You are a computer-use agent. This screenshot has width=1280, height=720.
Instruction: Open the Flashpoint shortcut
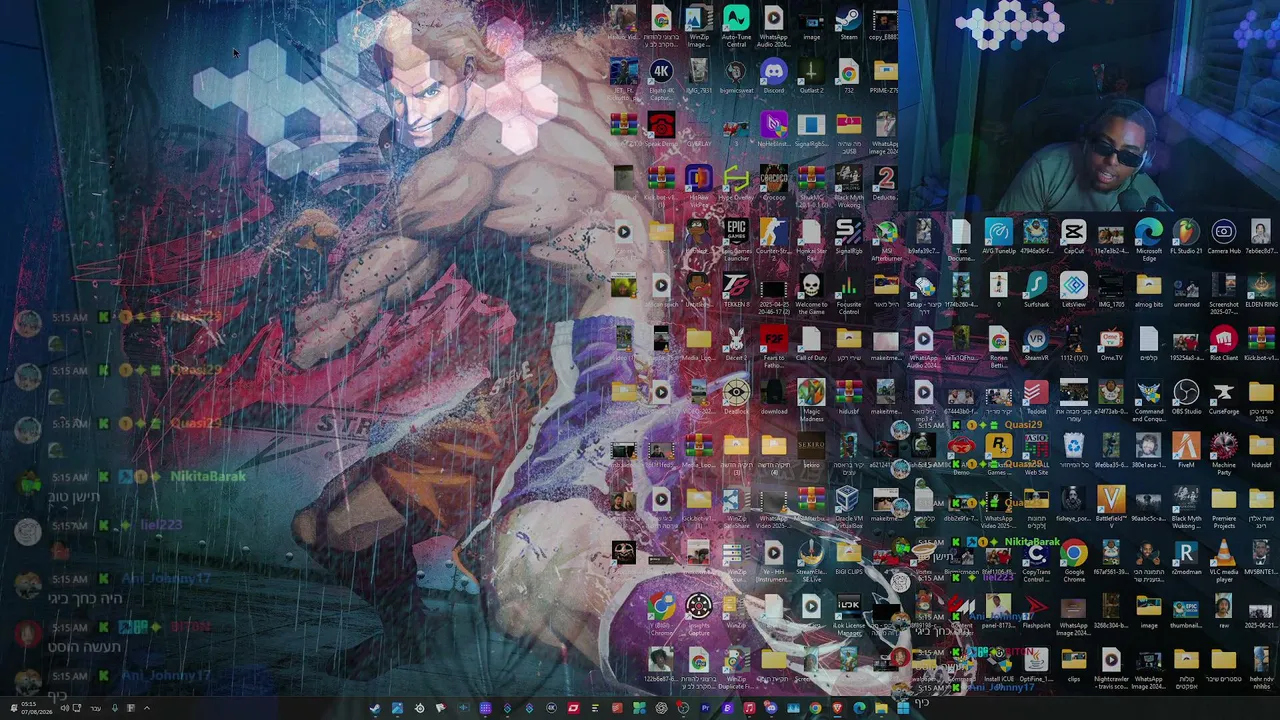pos(1036,612)
